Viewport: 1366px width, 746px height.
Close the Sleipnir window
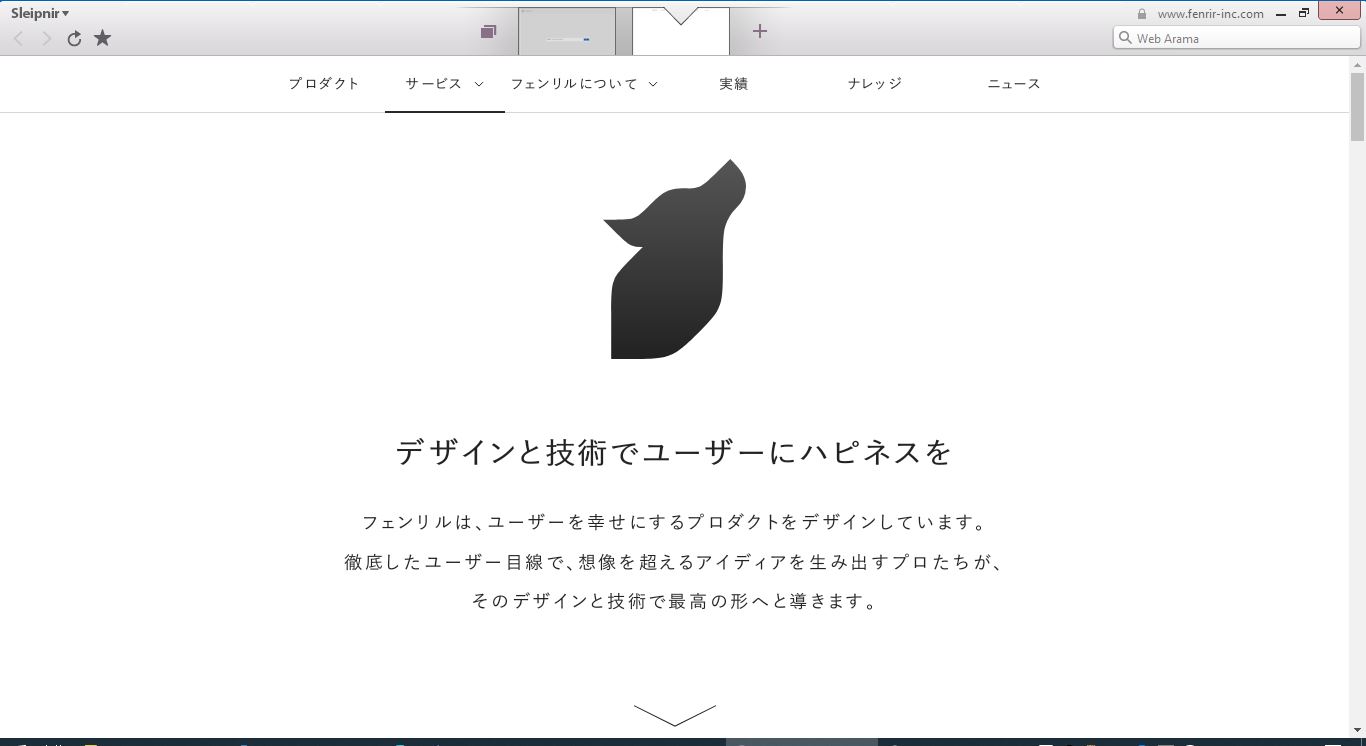coord(1341,11)
